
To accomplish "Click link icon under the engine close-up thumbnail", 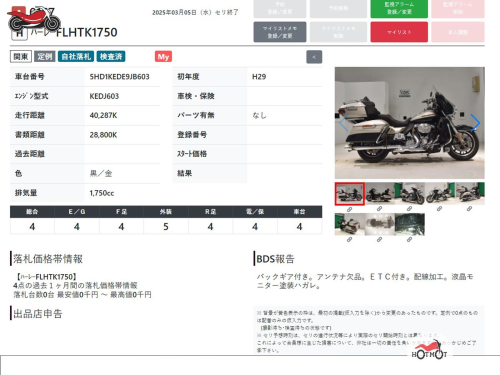I will pos(379,239).
